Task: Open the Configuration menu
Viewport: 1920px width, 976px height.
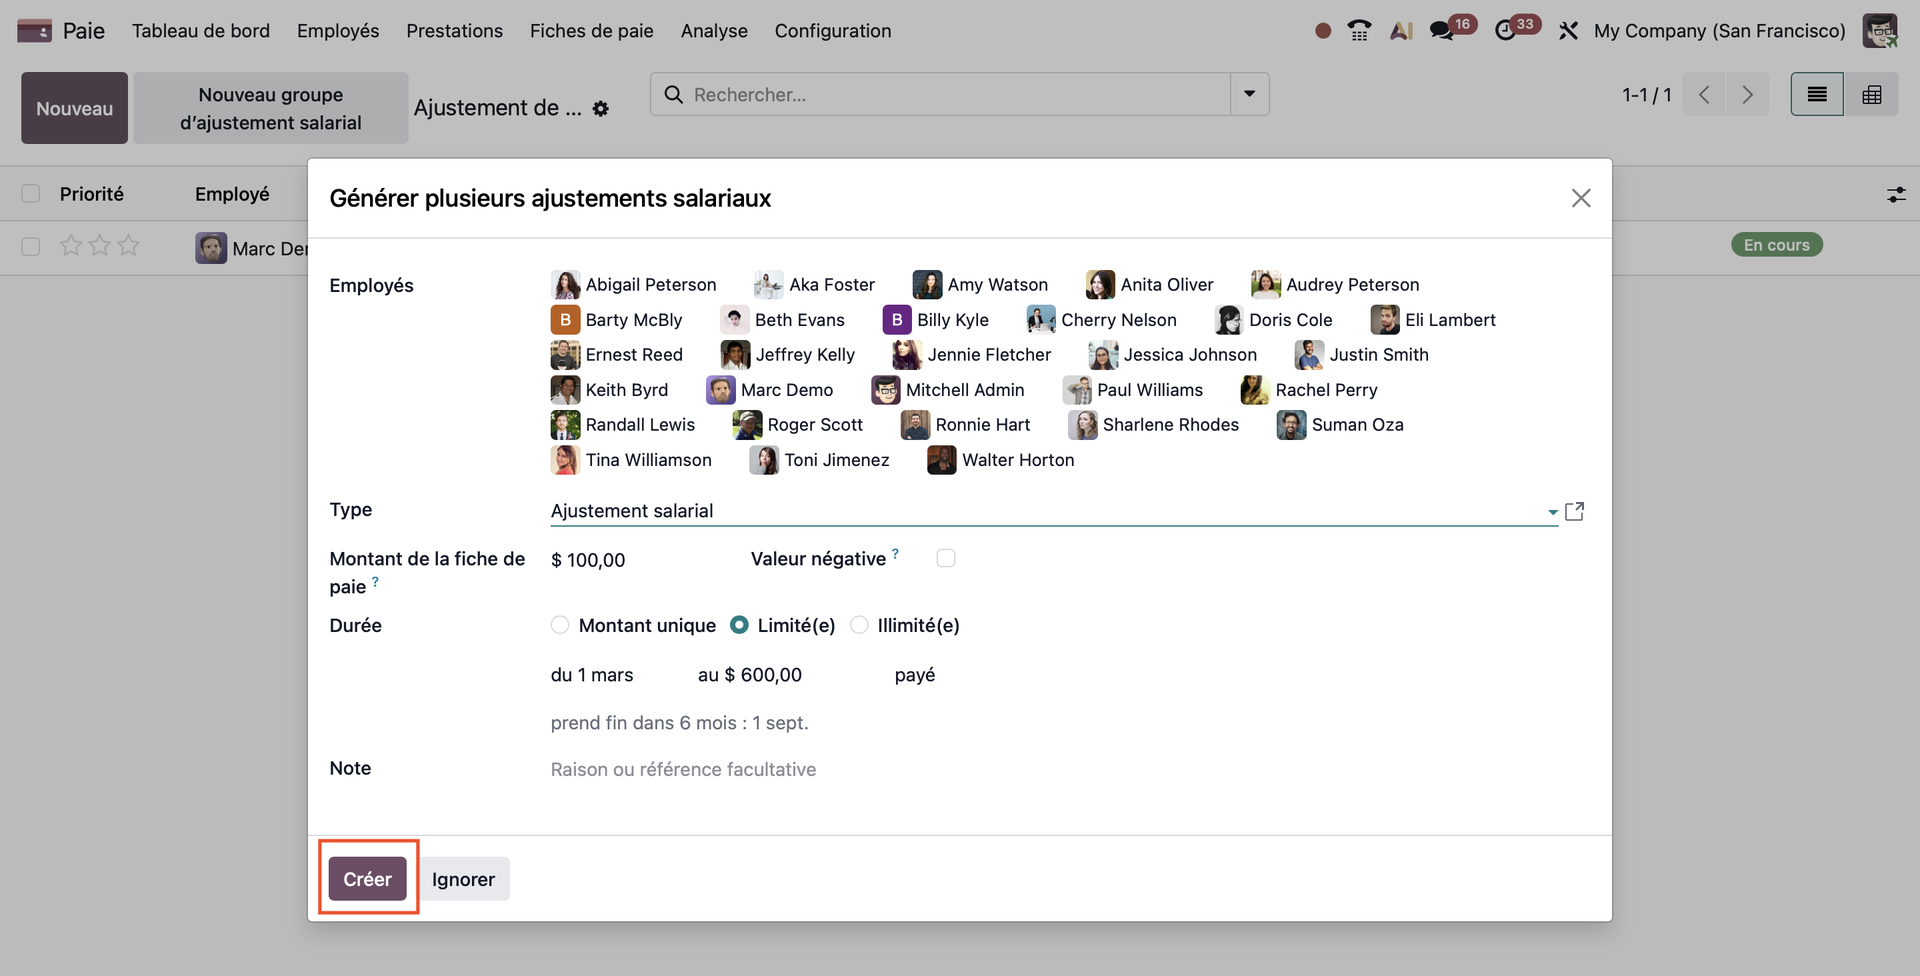Action: pyautogui.click(x=832, y=31)
